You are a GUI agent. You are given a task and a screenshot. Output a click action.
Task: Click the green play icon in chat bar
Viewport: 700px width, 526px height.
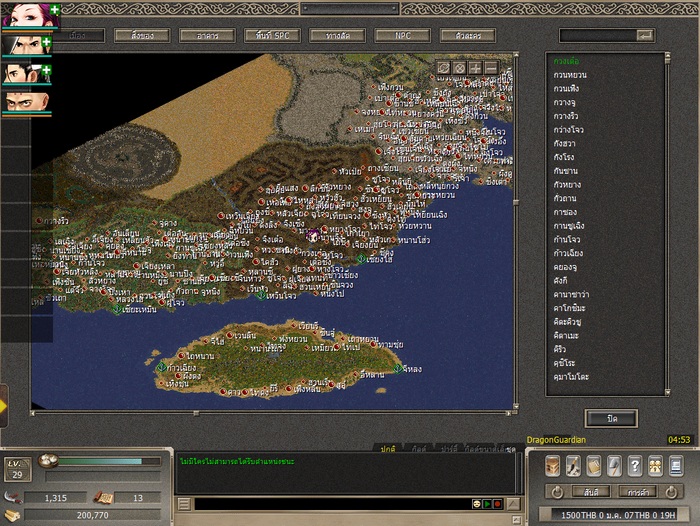click(x=488, y=504)
